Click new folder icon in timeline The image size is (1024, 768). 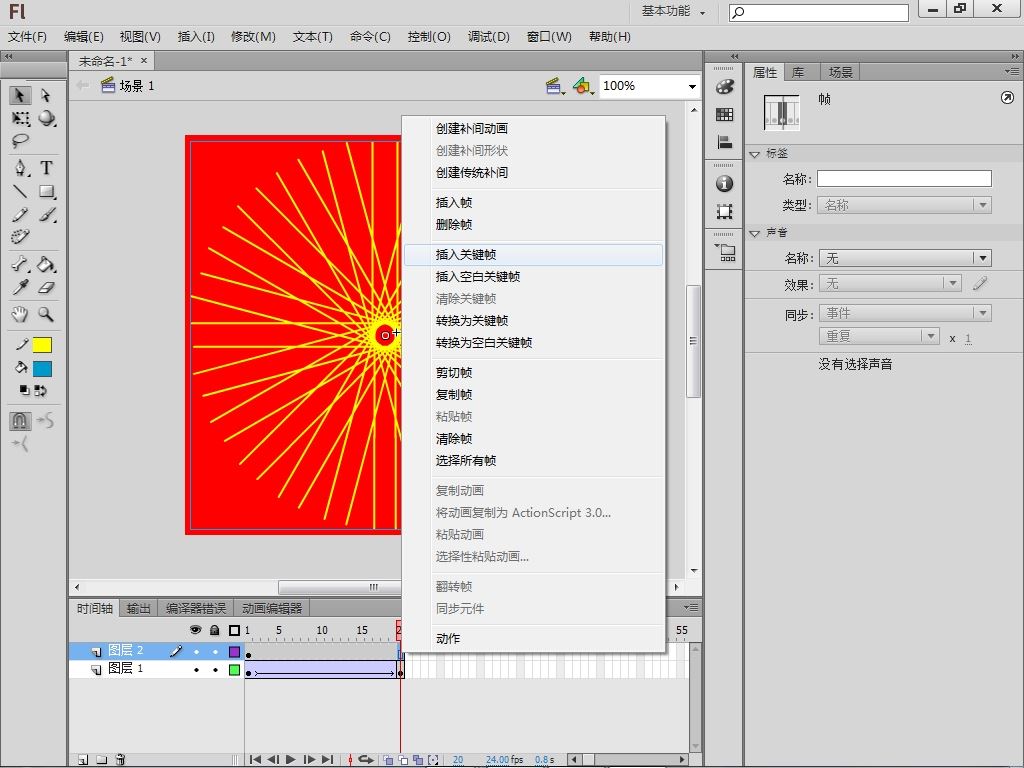click(x=101, y=760)
